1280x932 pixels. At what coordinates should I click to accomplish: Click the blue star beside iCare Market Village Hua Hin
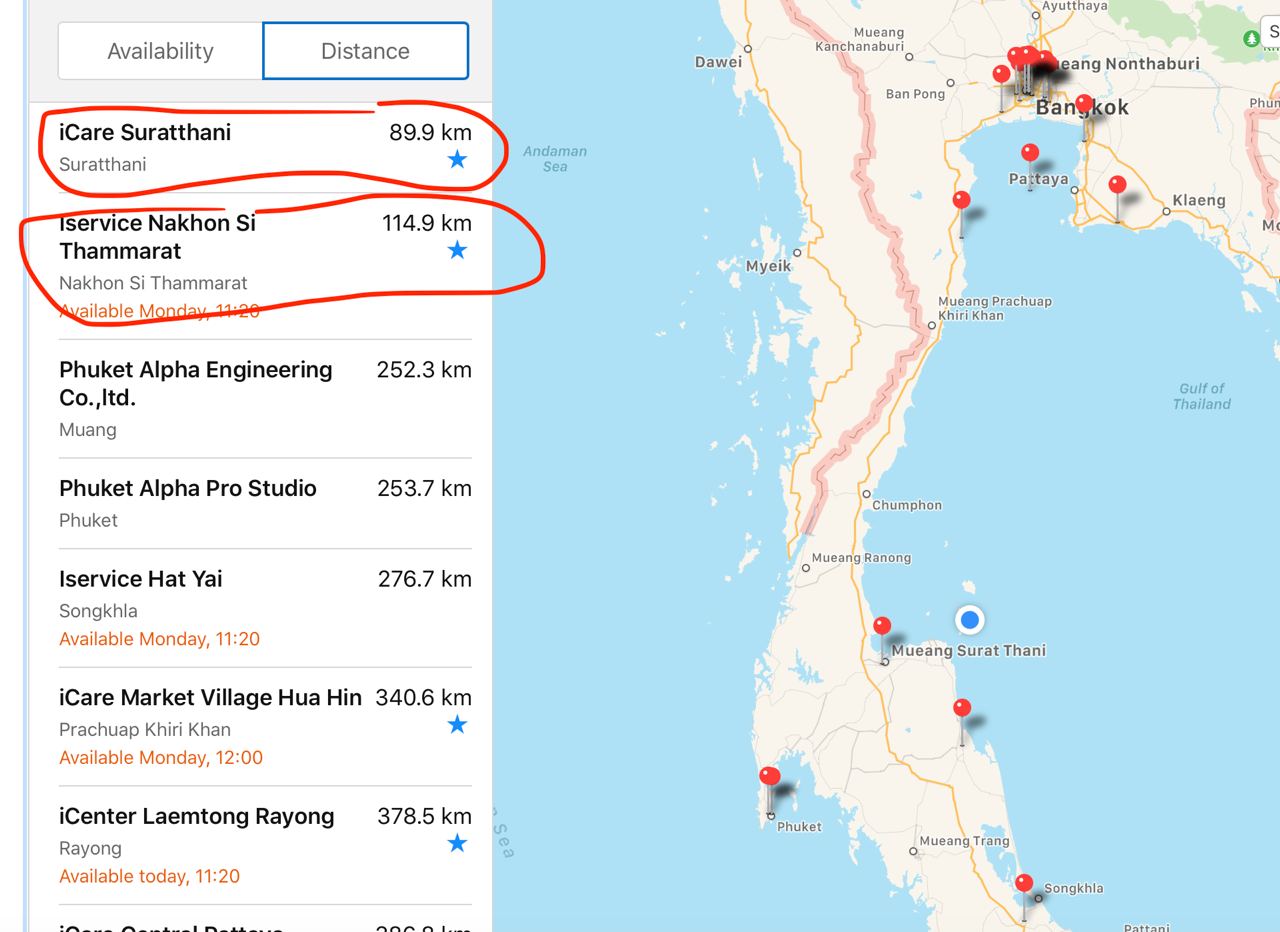[x=457, y=724]
